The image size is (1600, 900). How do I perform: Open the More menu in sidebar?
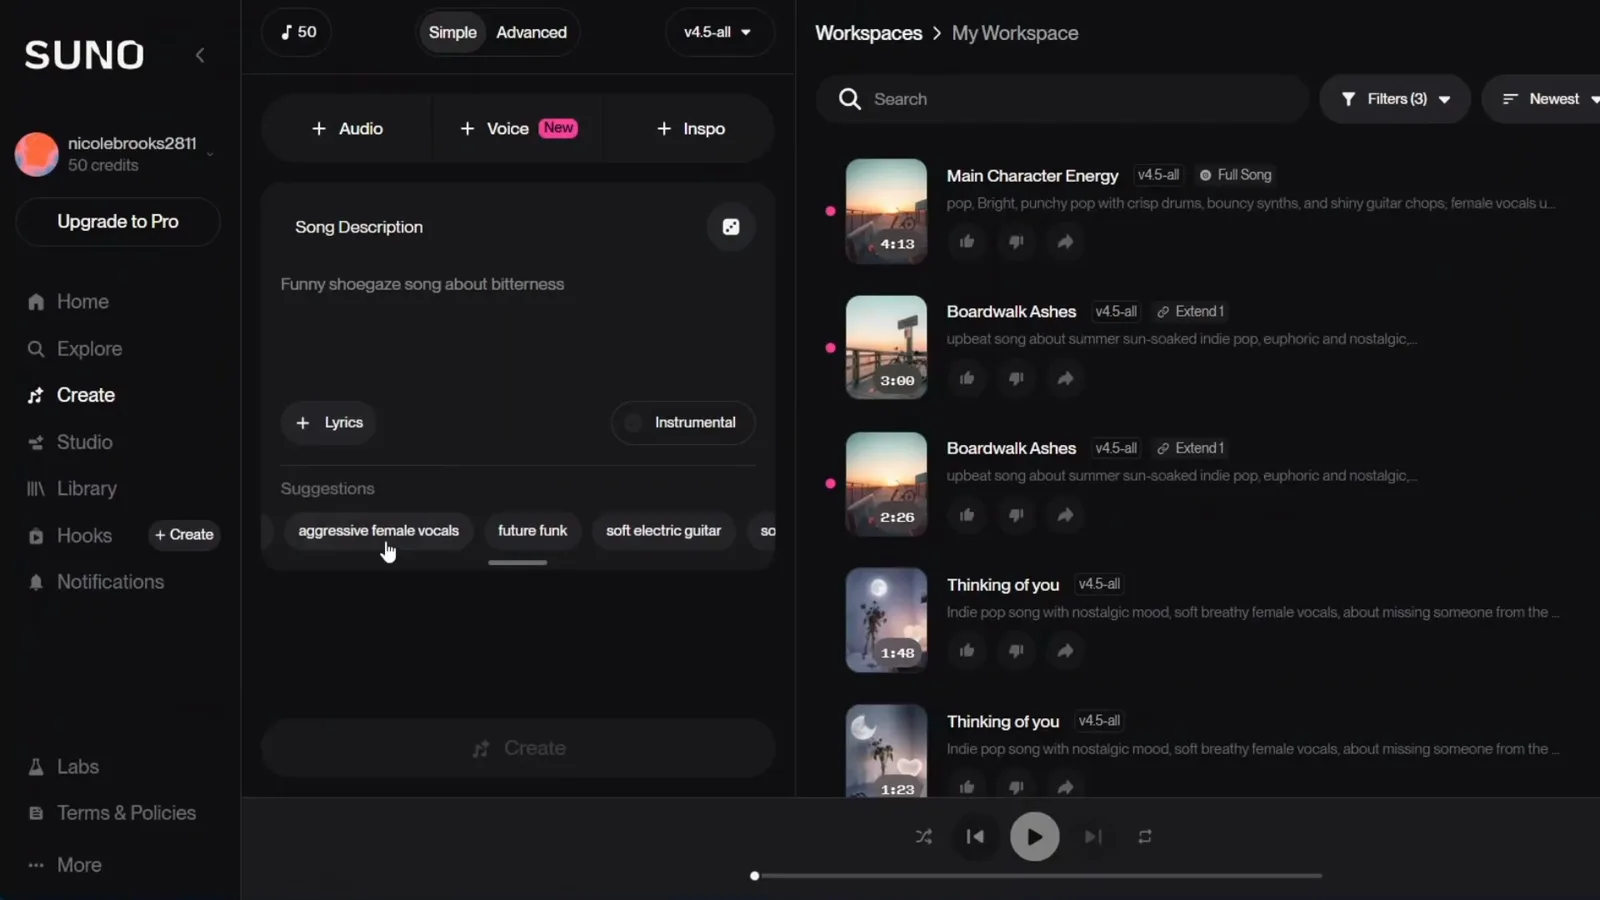[65, 865]
